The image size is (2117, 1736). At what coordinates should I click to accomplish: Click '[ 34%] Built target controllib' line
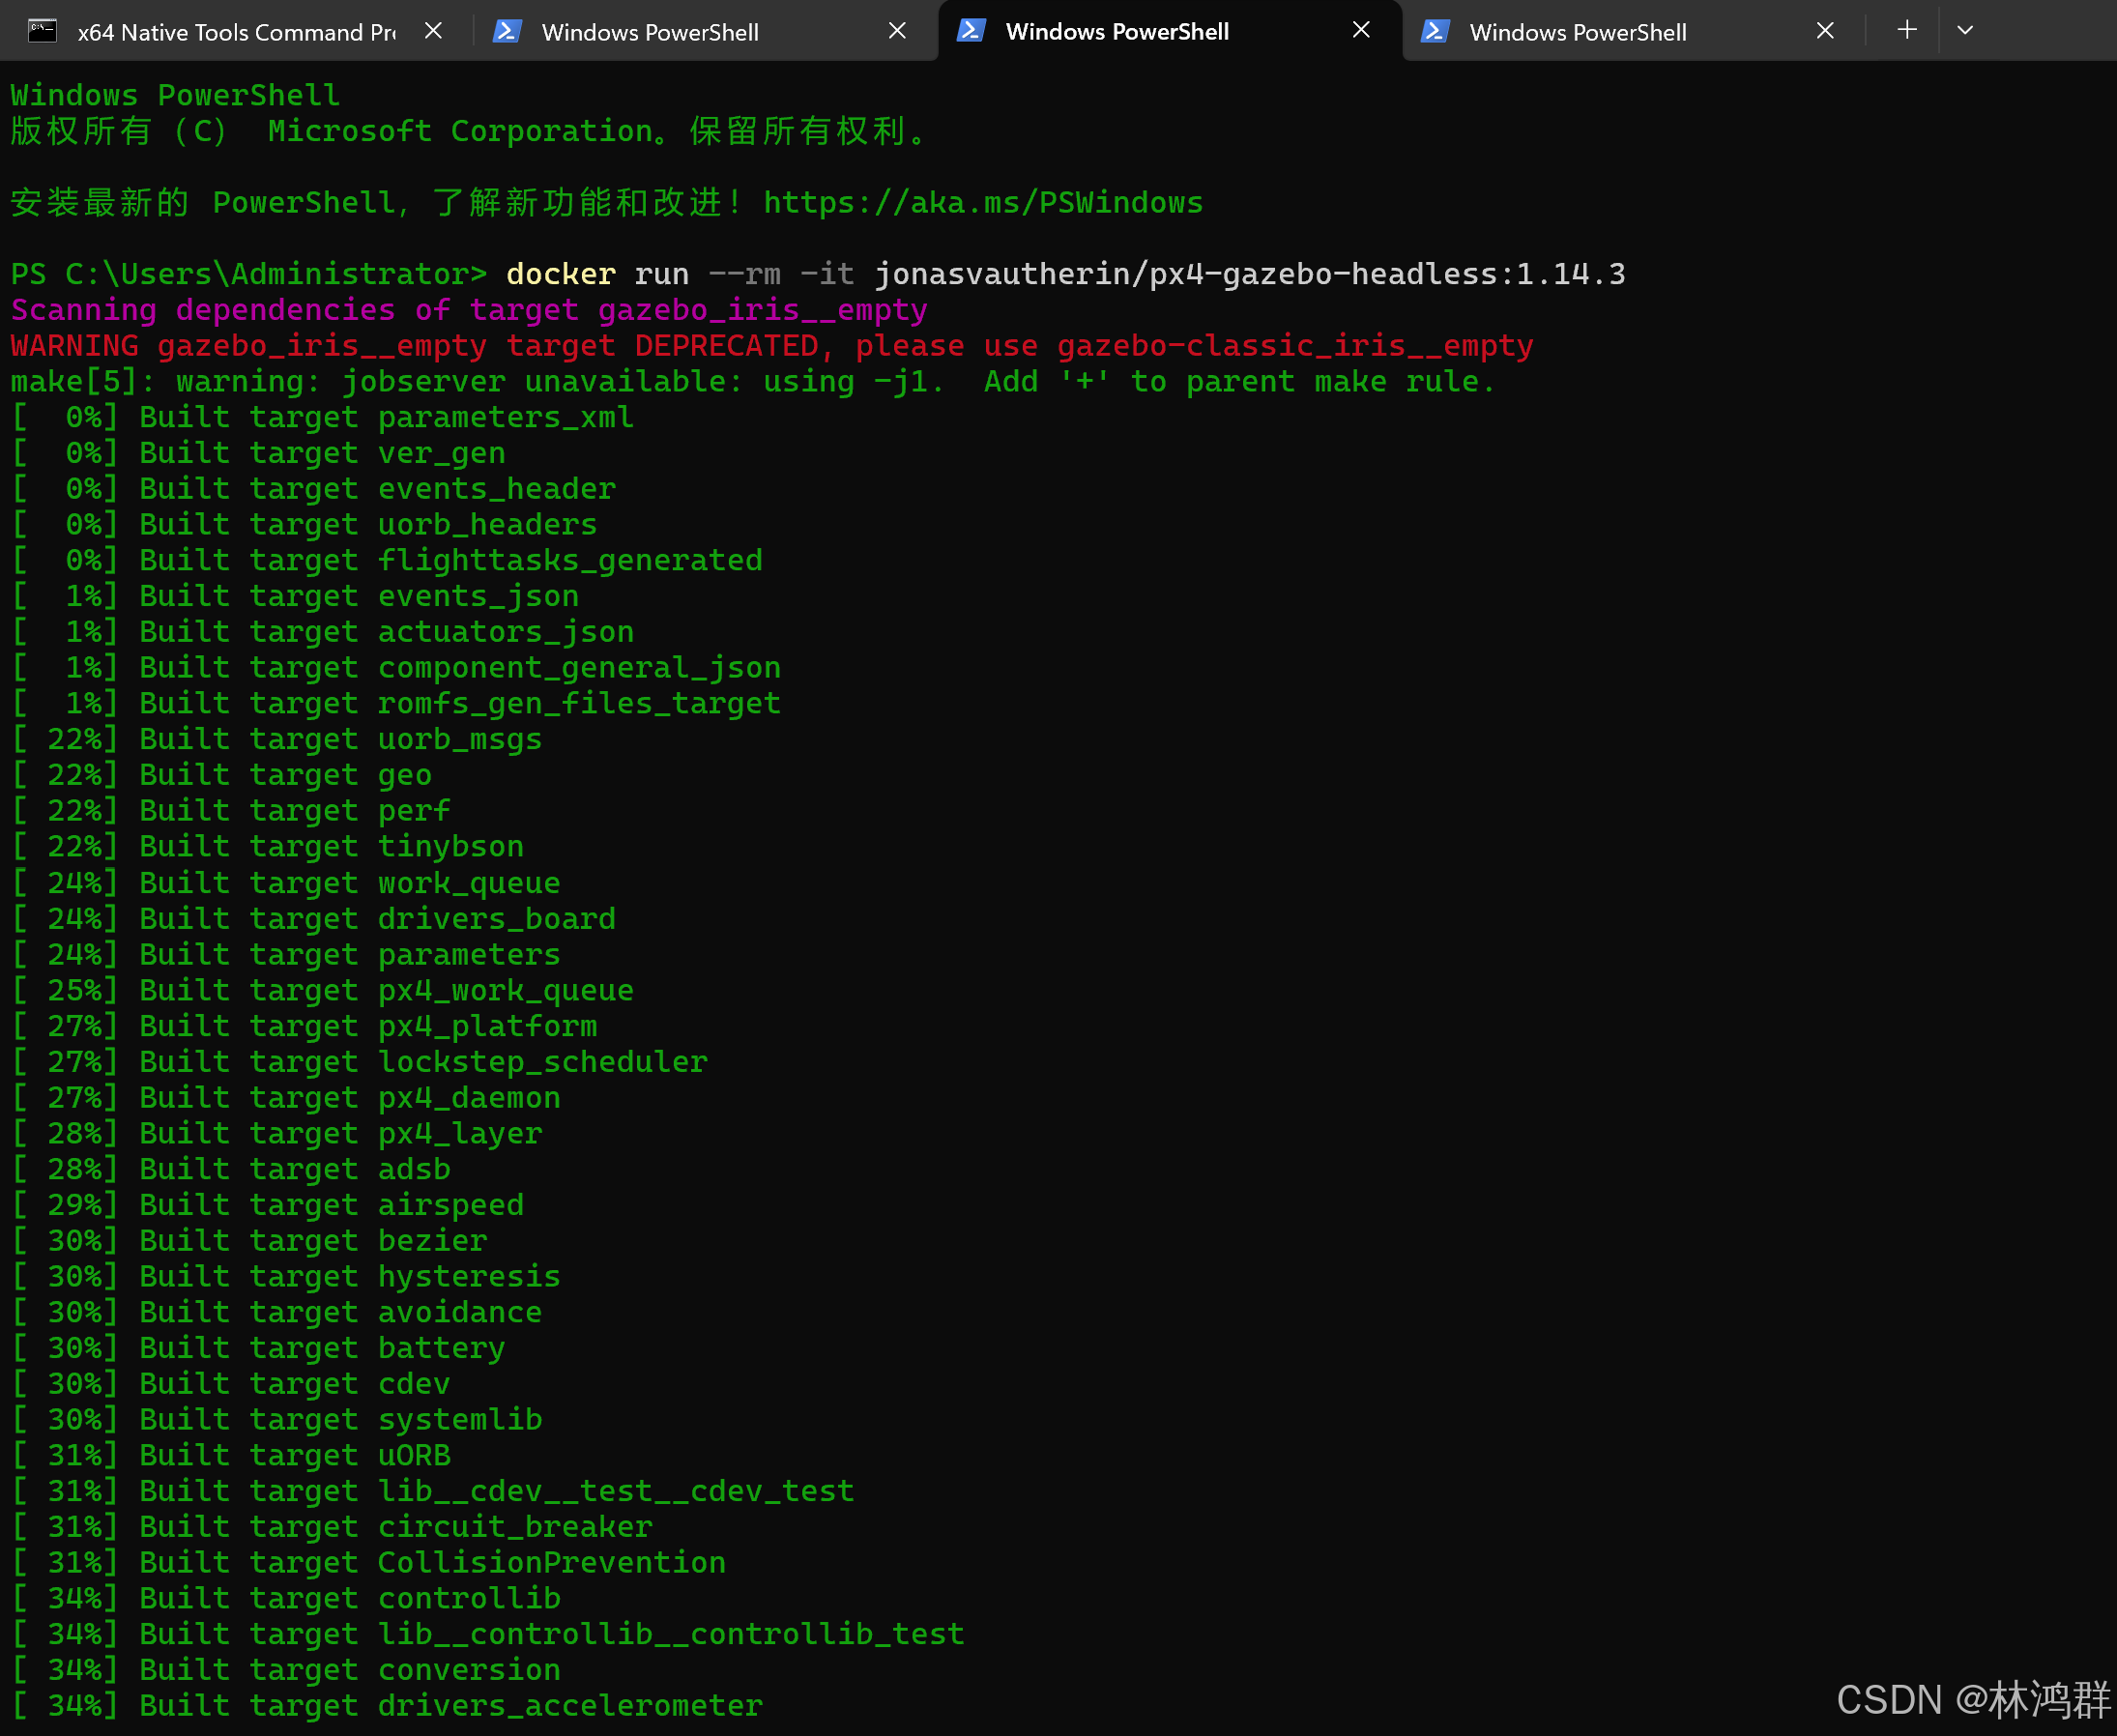point(286,1599)
